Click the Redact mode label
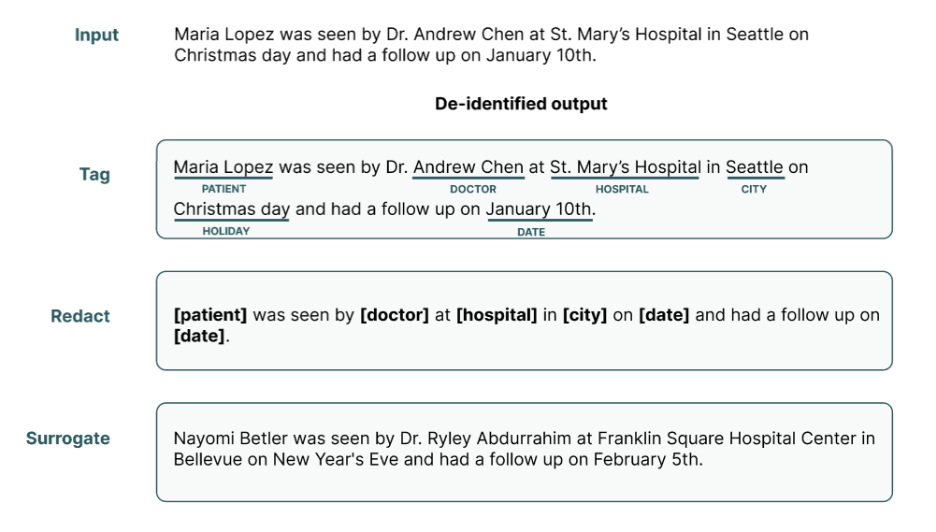The width and height of the screenshot is (936, 532). 80,316
